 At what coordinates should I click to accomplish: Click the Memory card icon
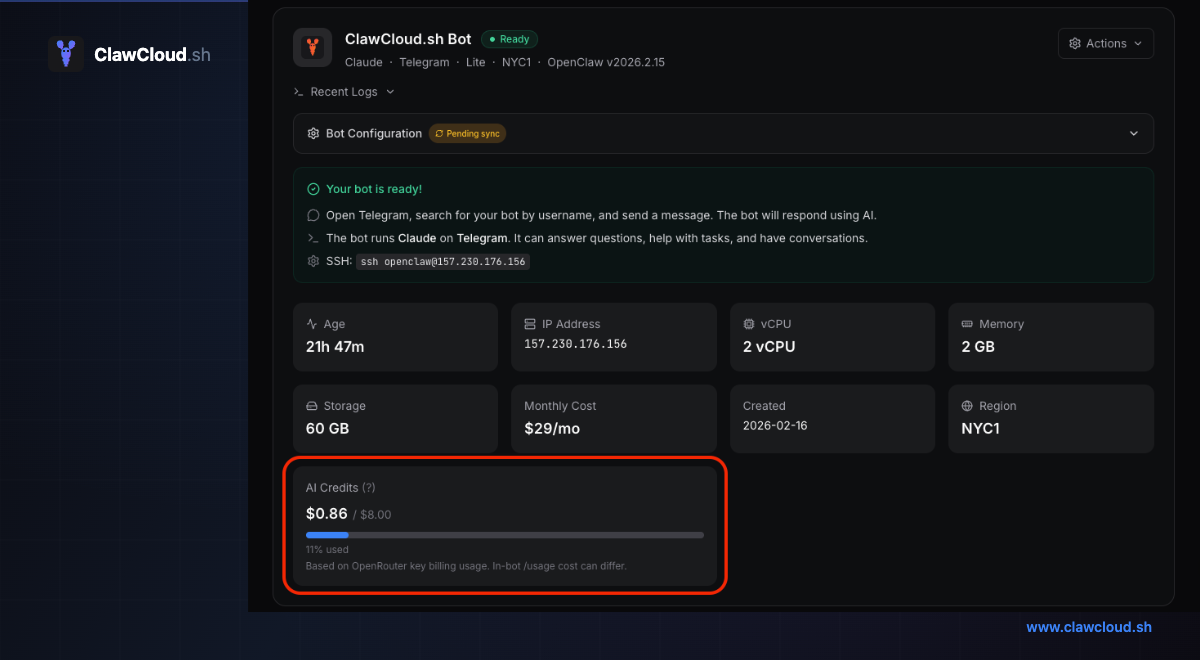(x=967, y=324)
